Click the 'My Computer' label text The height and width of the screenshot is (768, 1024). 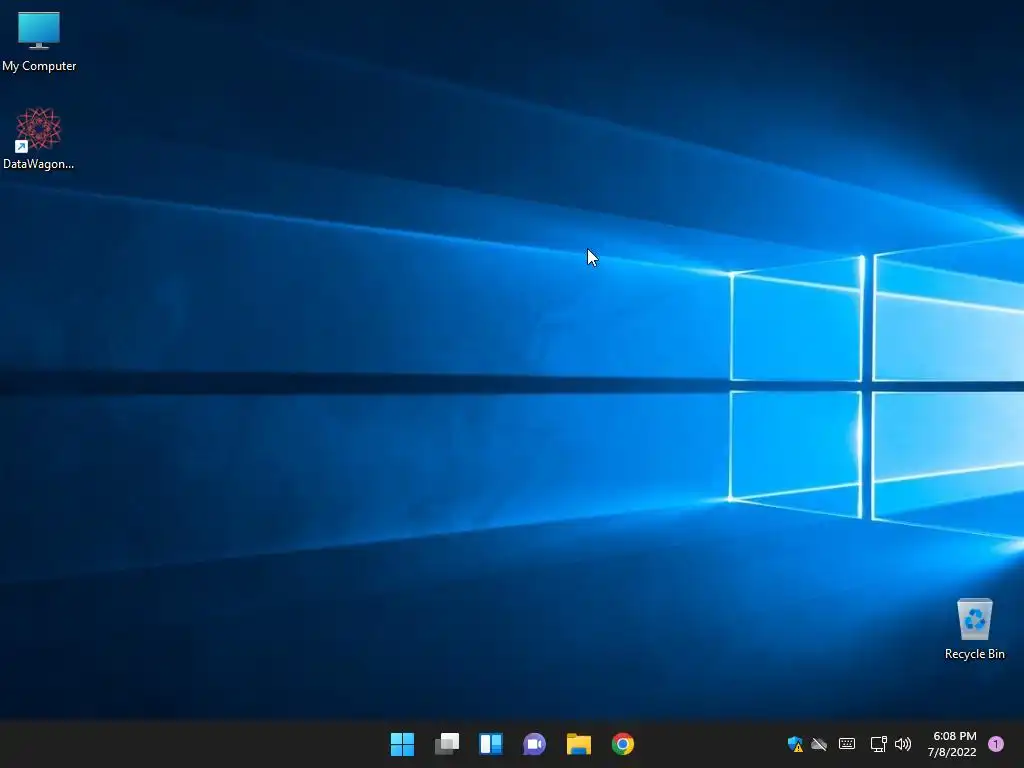click(x=39, y=66)
